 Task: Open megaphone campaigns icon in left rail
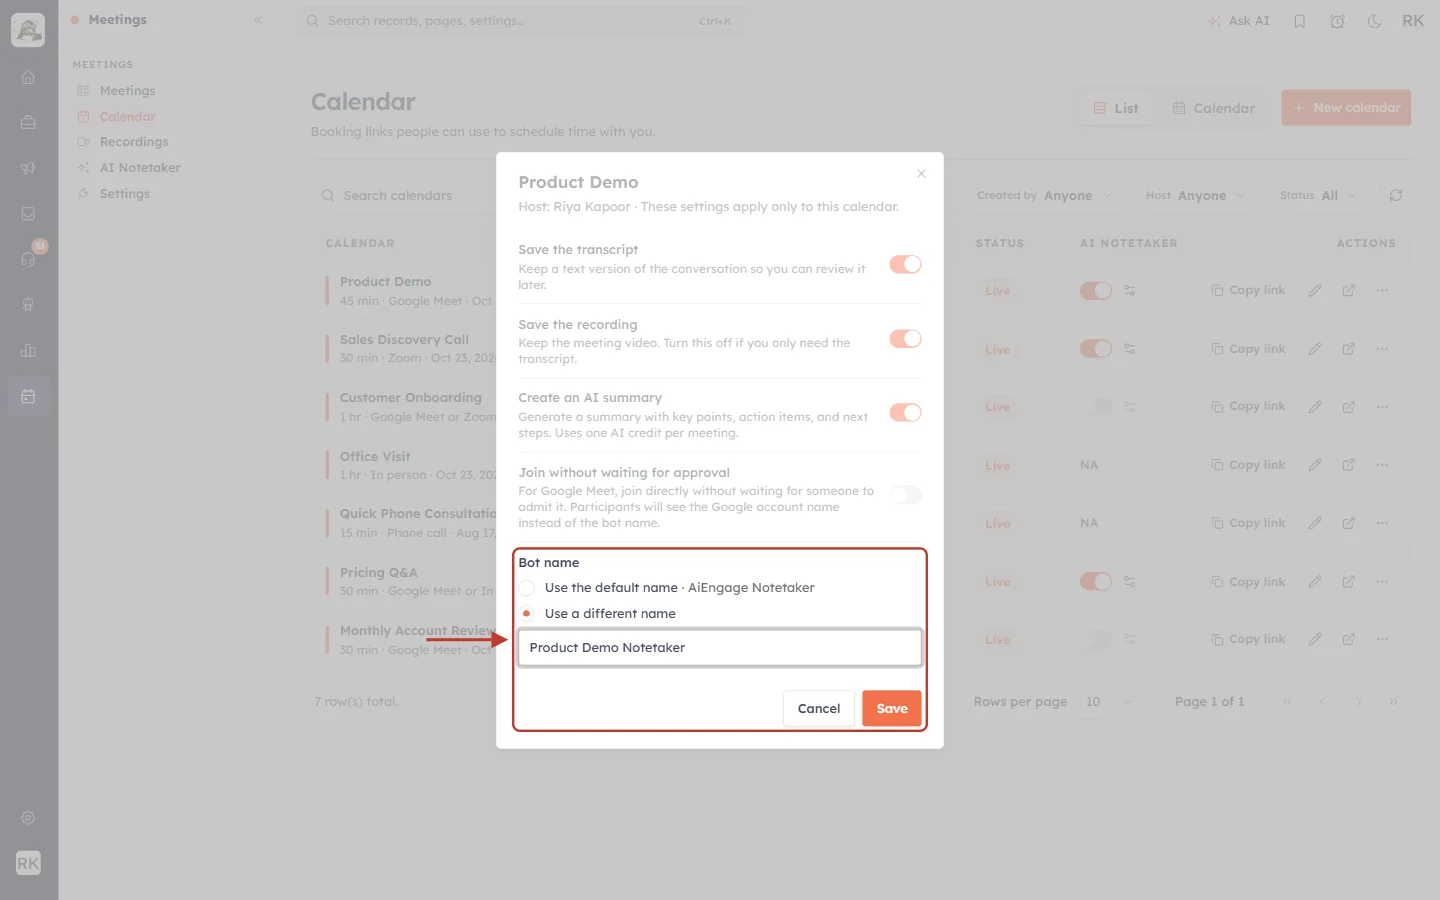[28, 168]
